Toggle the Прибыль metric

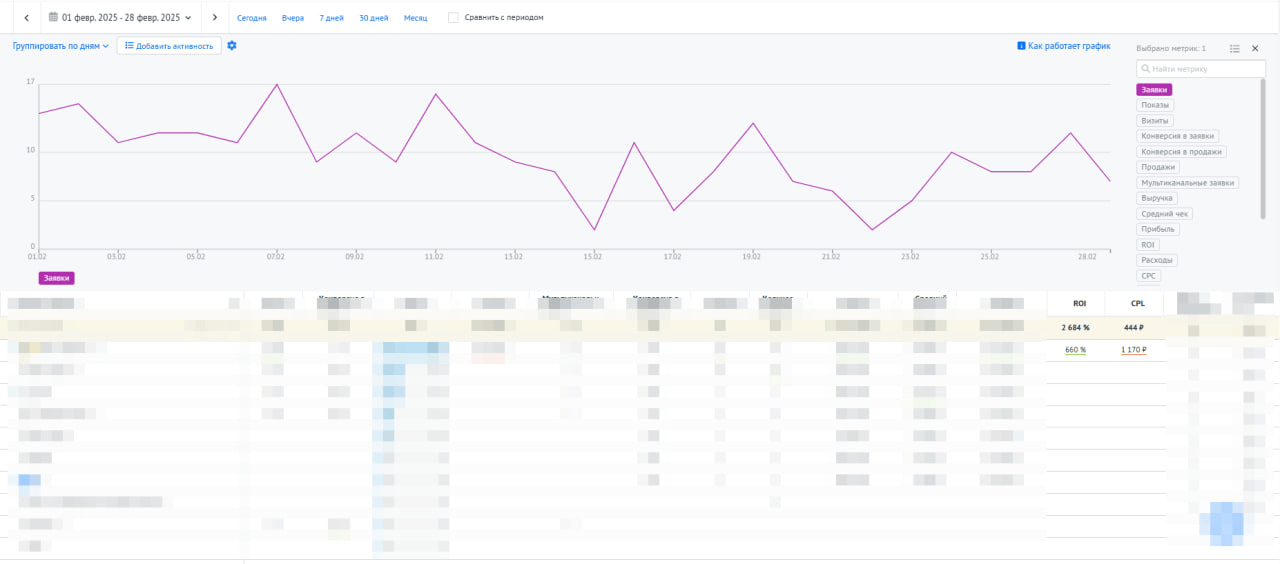click(1158, 229)
